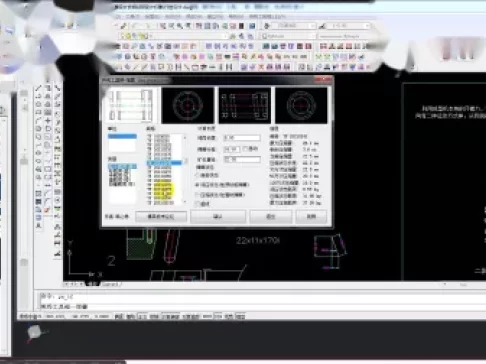Click the hatch pattern icon in the left toolbar
The height and width of the screenshot is (364, 486).
39,194
